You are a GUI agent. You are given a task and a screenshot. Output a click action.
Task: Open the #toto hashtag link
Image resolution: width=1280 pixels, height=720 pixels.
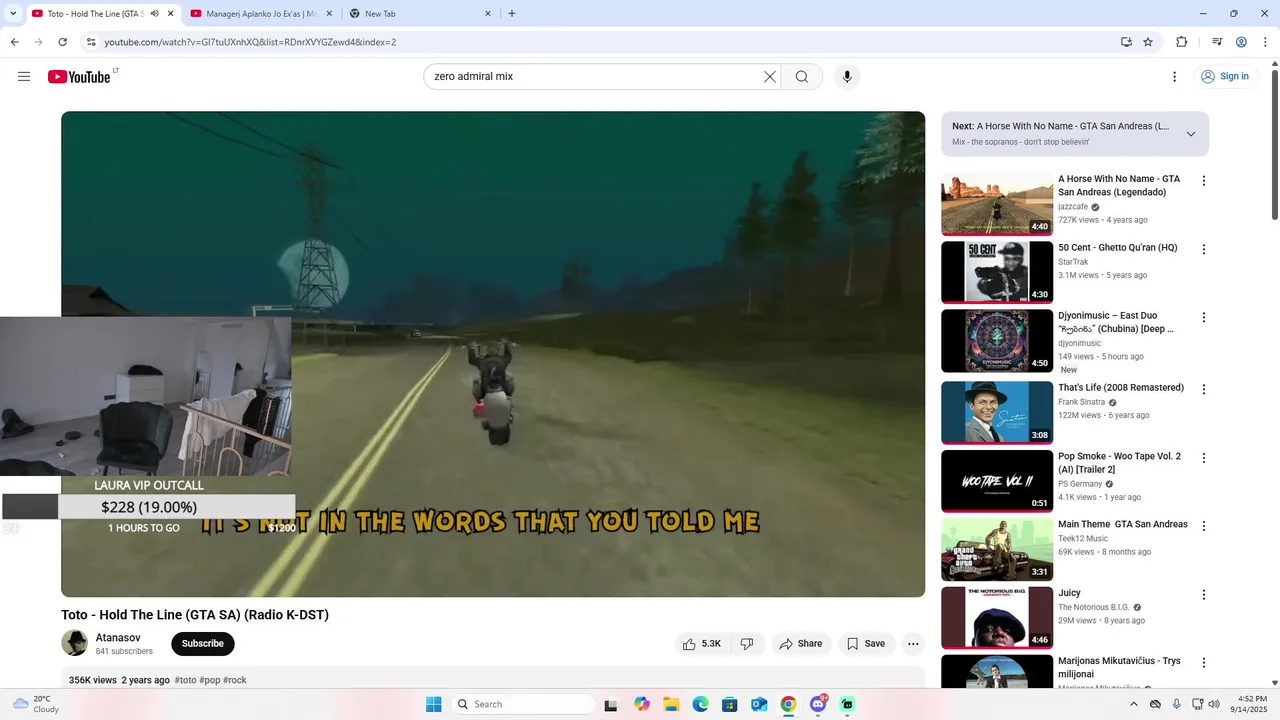click(x=185, y=680)
